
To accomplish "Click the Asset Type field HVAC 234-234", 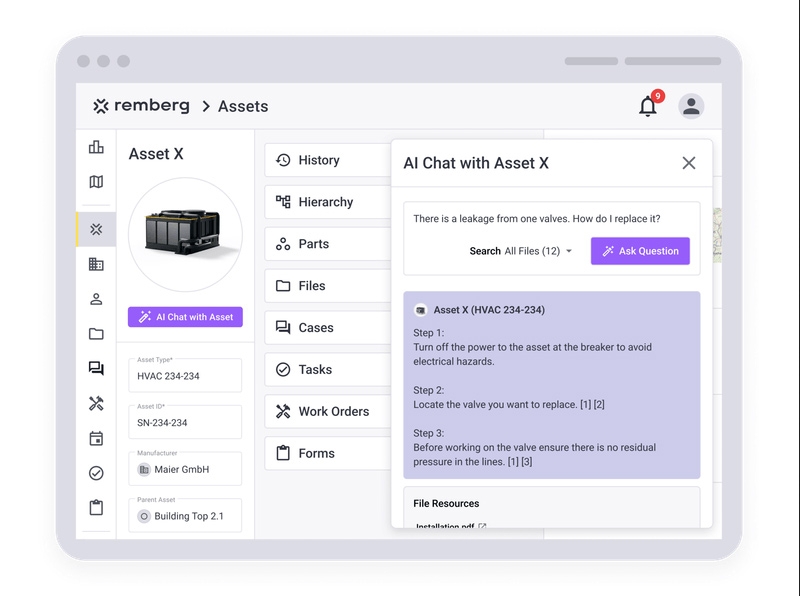I will coord(185,376).
